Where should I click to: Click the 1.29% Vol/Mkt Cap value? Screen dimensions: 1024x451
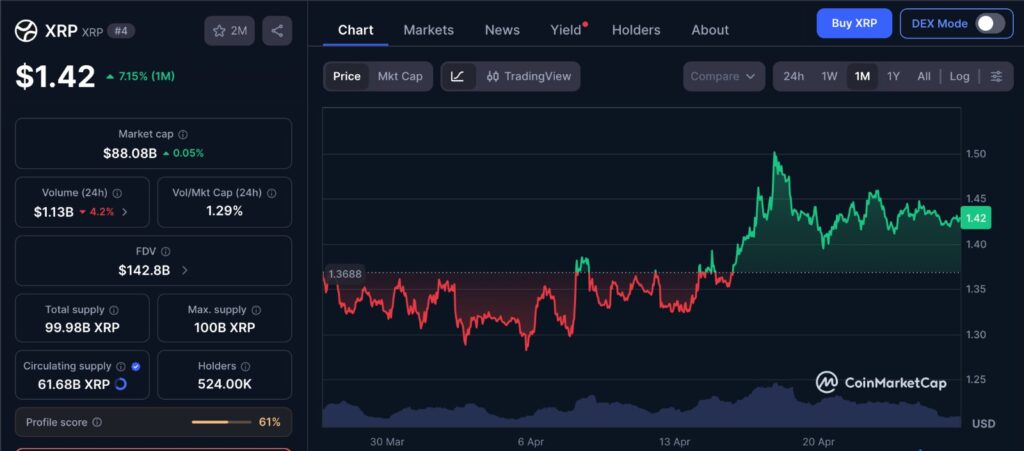pyautogui.click(x=225, y=211)
